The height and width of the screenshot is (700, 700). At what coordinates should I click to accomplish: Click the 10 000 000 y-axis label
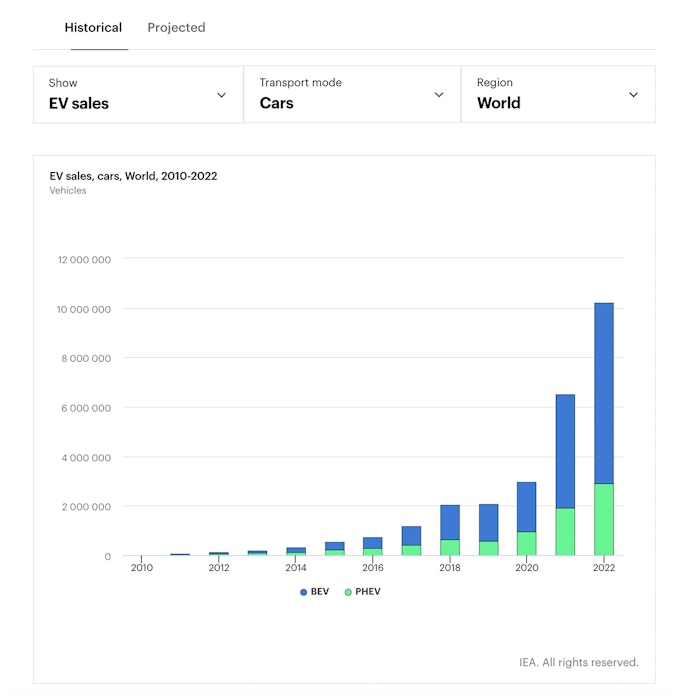click(x=83, y=309)
